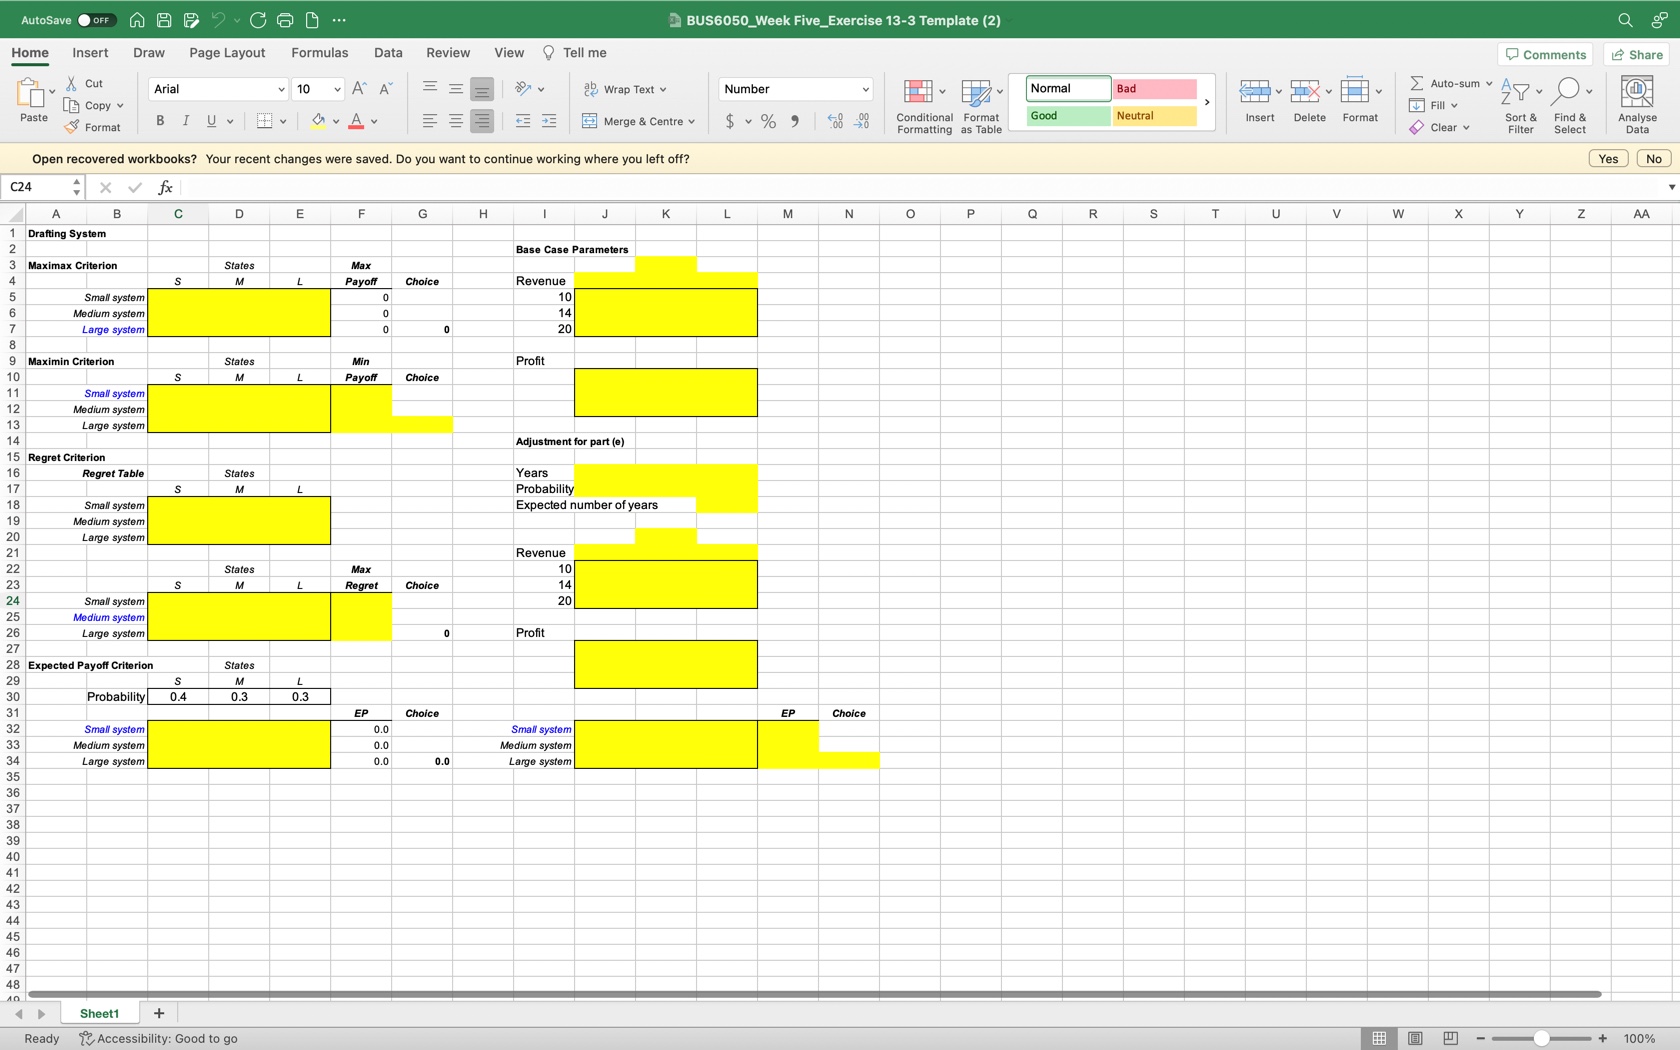Click the Tell me search box

(x=574, y=53)
